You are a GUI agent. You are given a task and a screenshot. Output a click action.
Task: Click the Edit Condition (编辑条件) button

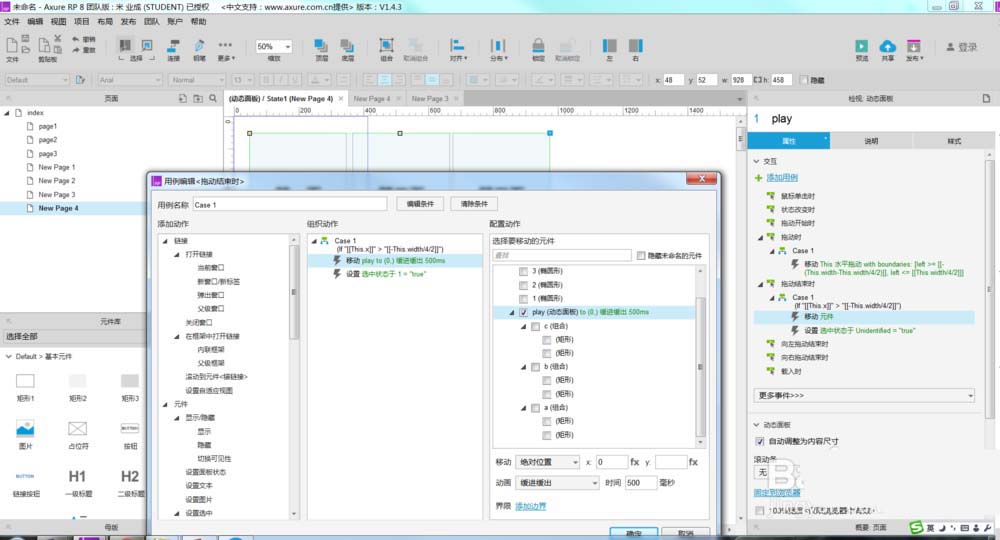coord(420,204)
